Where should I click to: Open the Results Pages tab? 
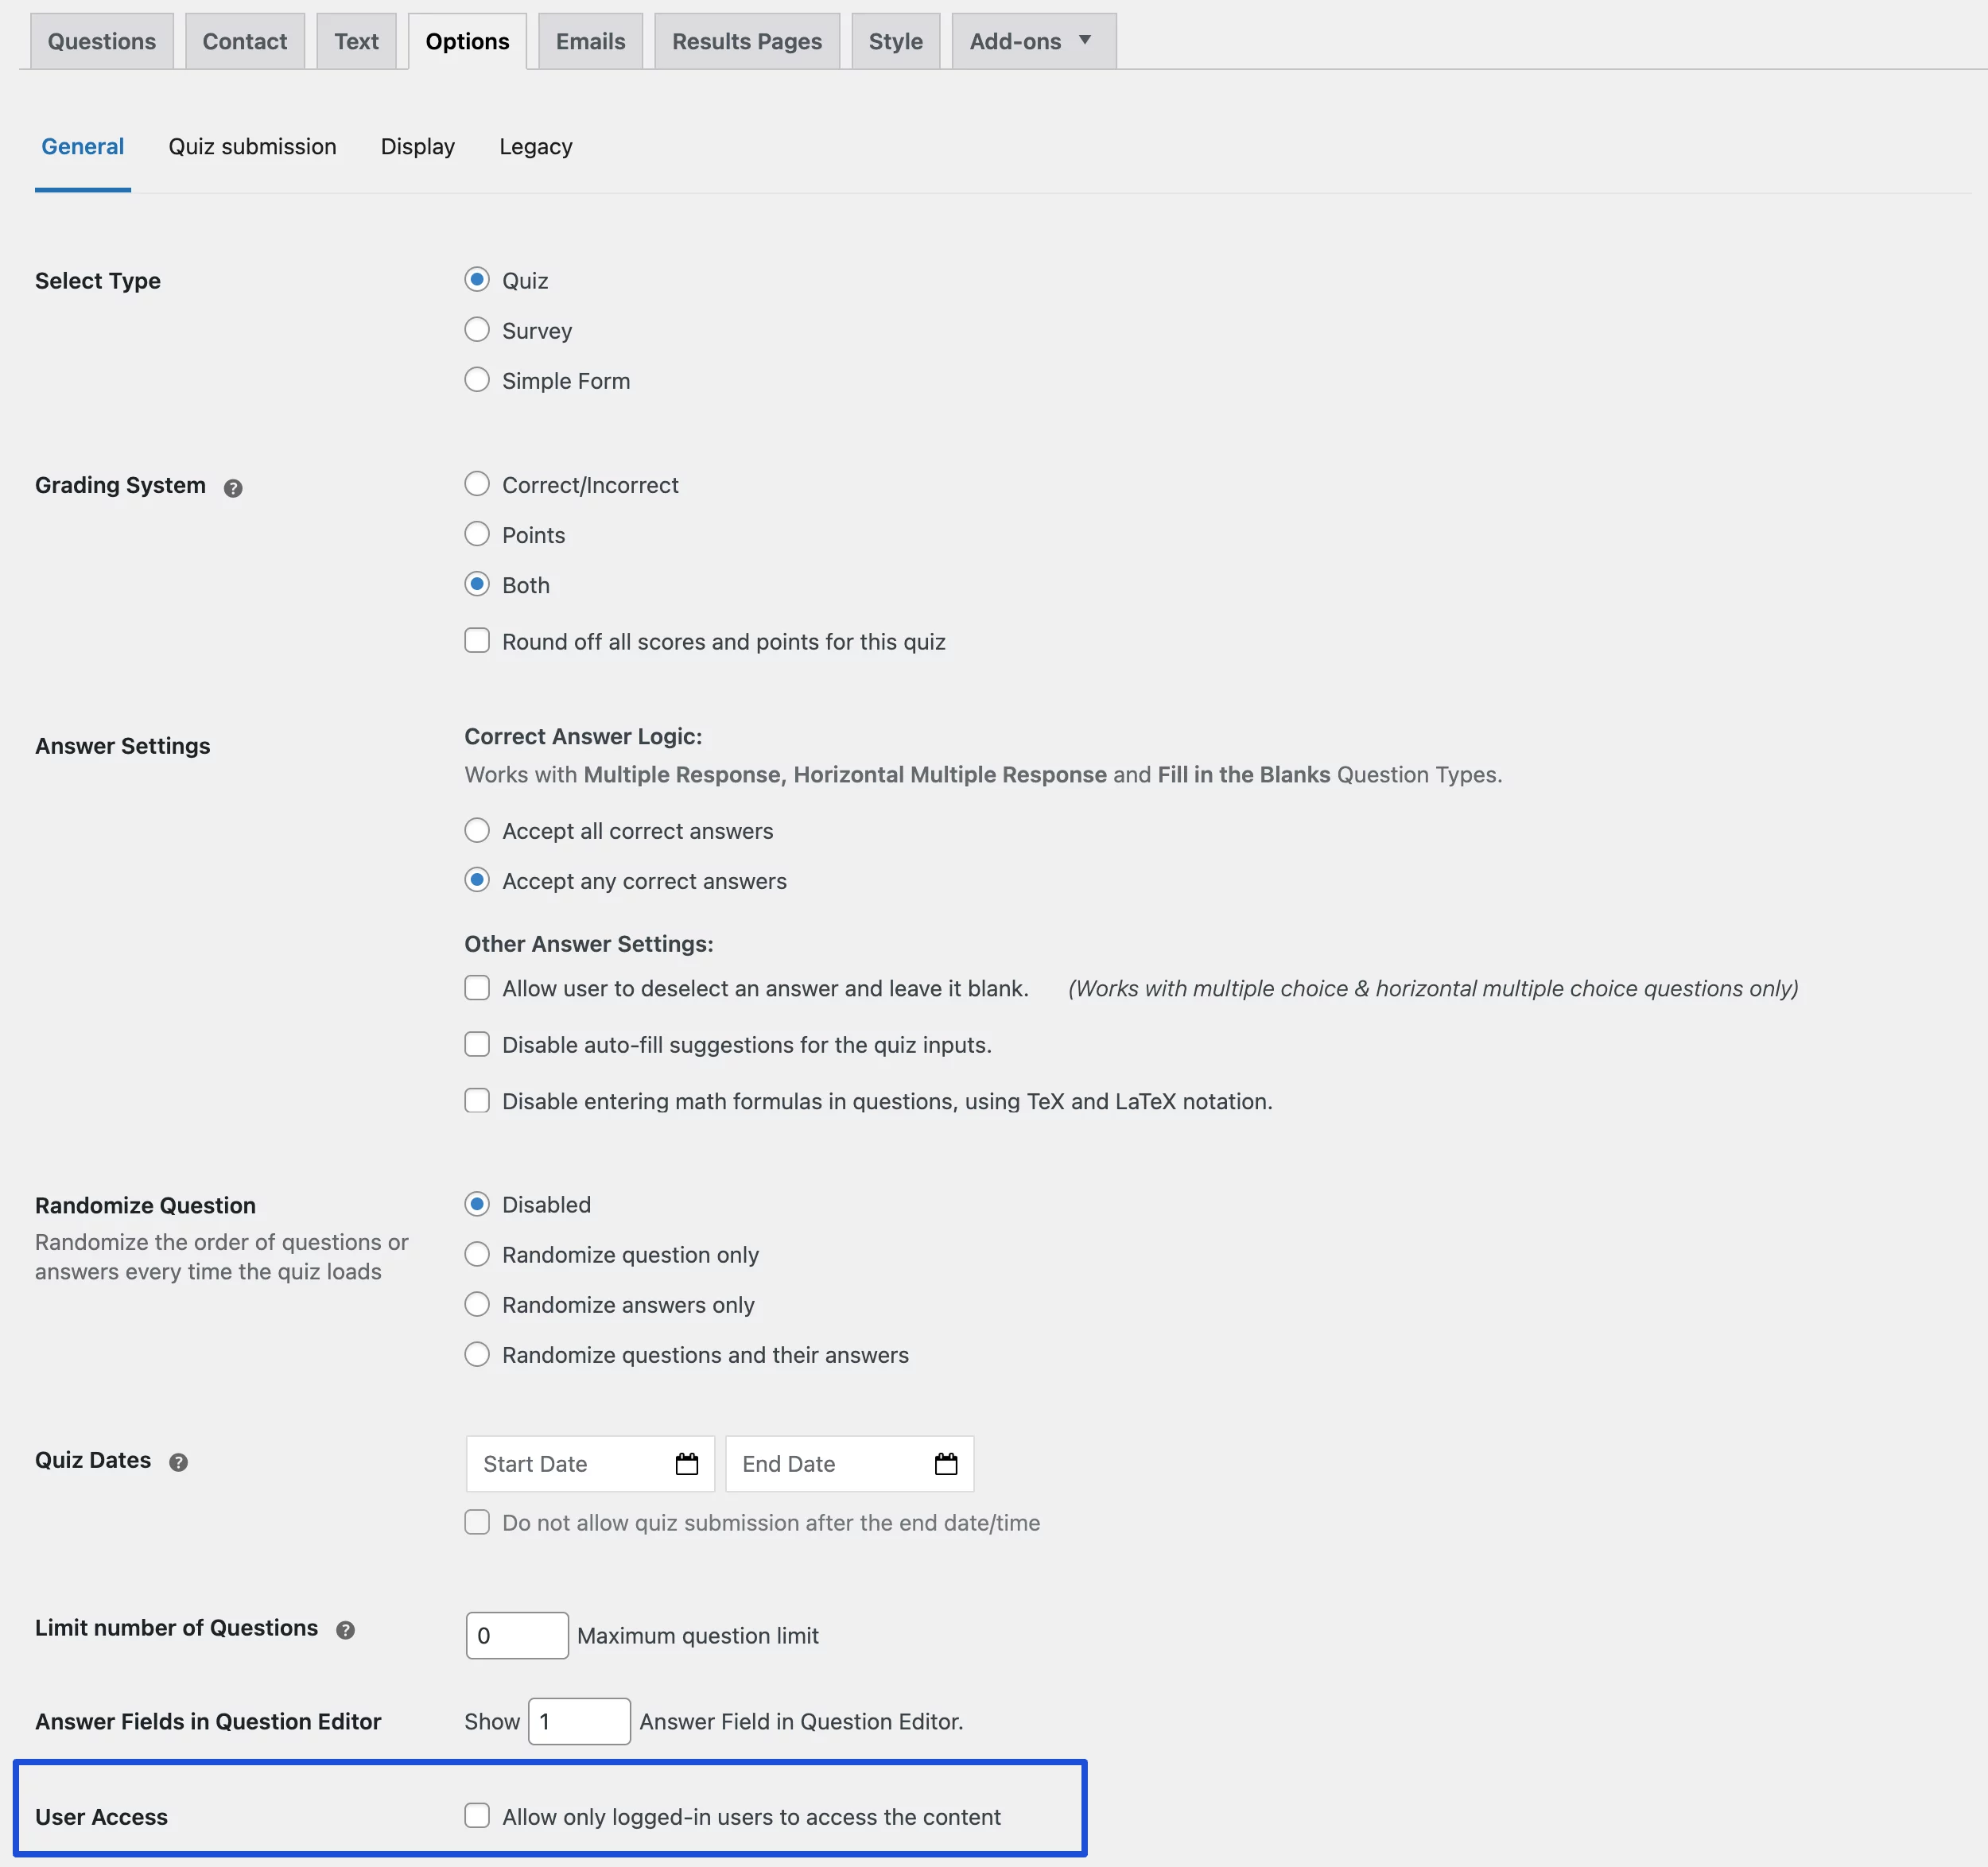(x=746, y=41)
